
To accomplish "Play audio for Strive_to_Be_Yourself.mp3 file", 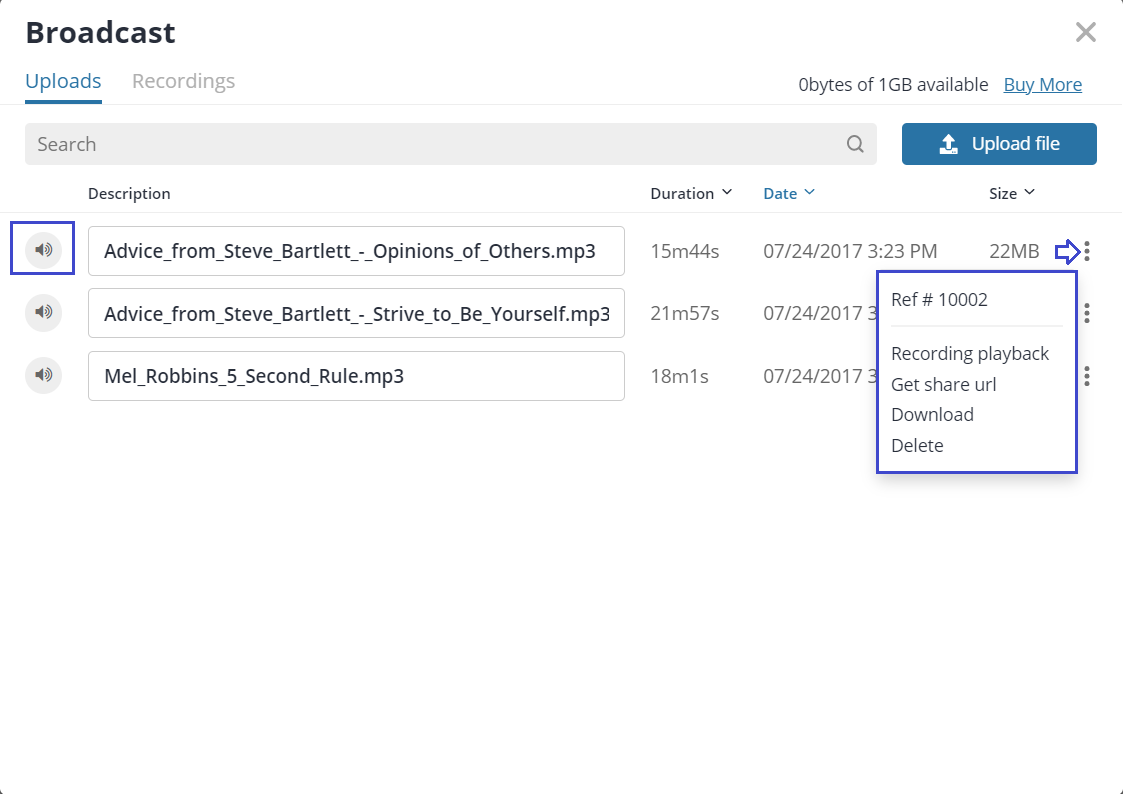I will (x=43, y=313).
